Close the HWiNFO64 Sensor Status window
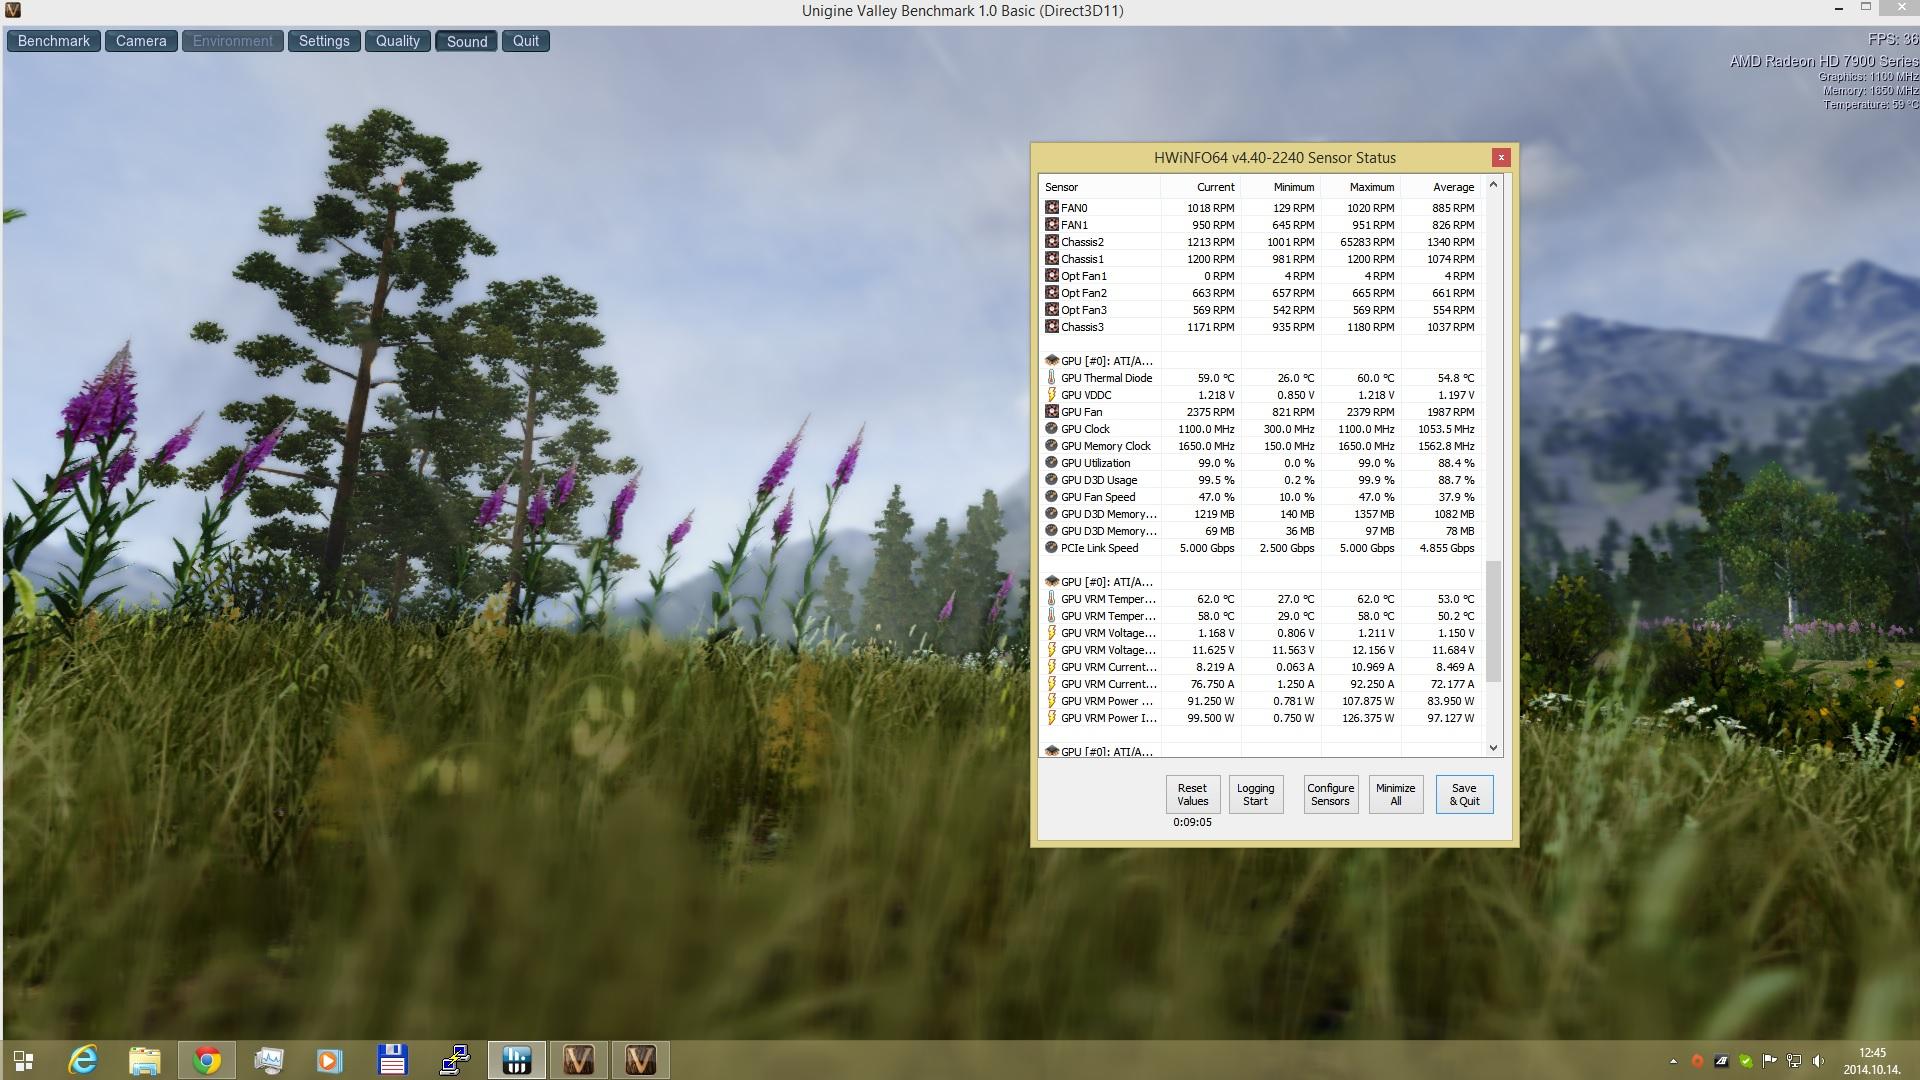 click(x=1500, y=157)
